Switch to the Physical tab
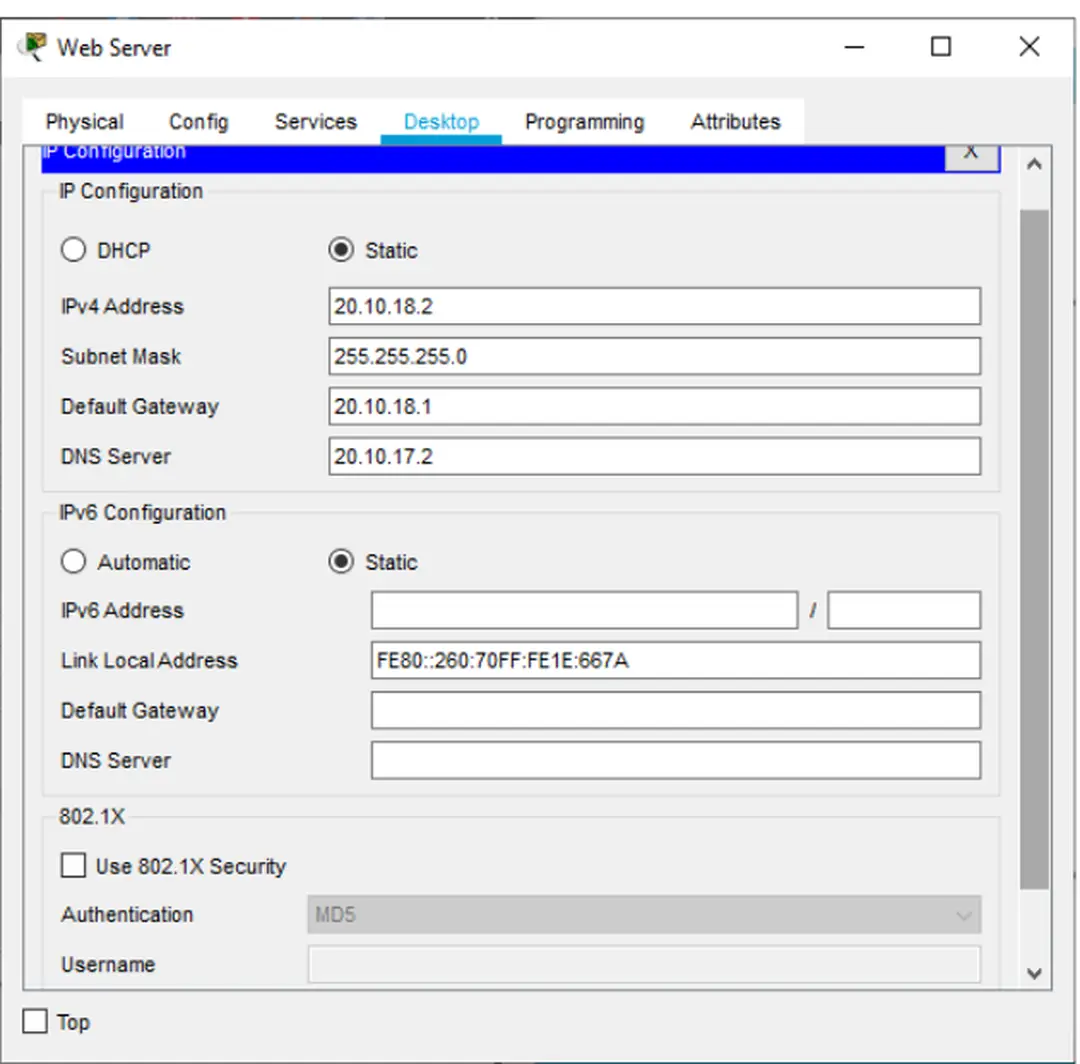The image size is (1080, 1064). coord(85,122)
